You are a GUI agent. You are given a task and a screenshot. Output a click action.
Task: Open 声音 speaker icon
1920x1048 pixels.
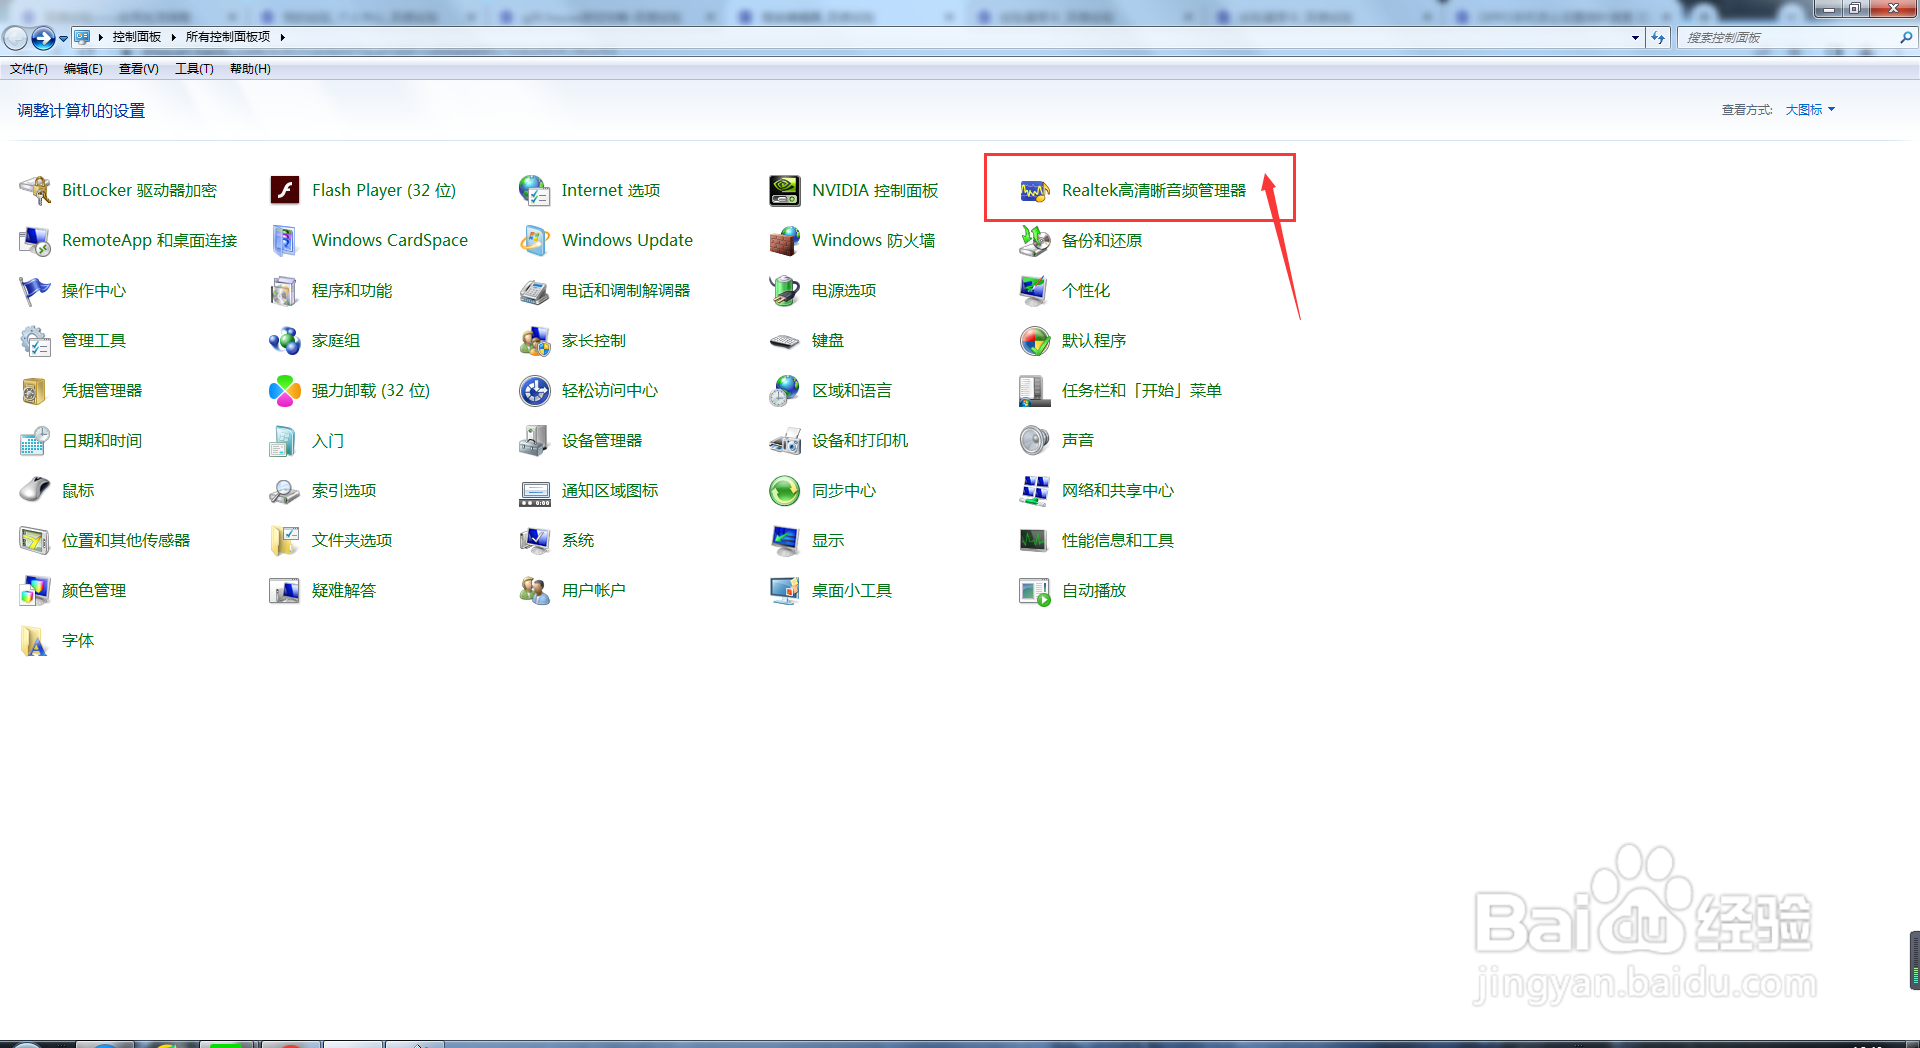pos(1035,440)
